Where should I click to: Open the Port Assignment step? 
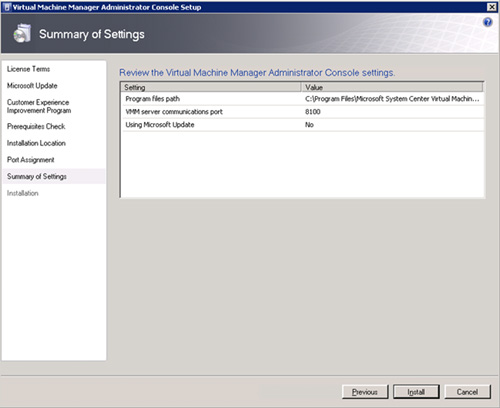point(31,160)
